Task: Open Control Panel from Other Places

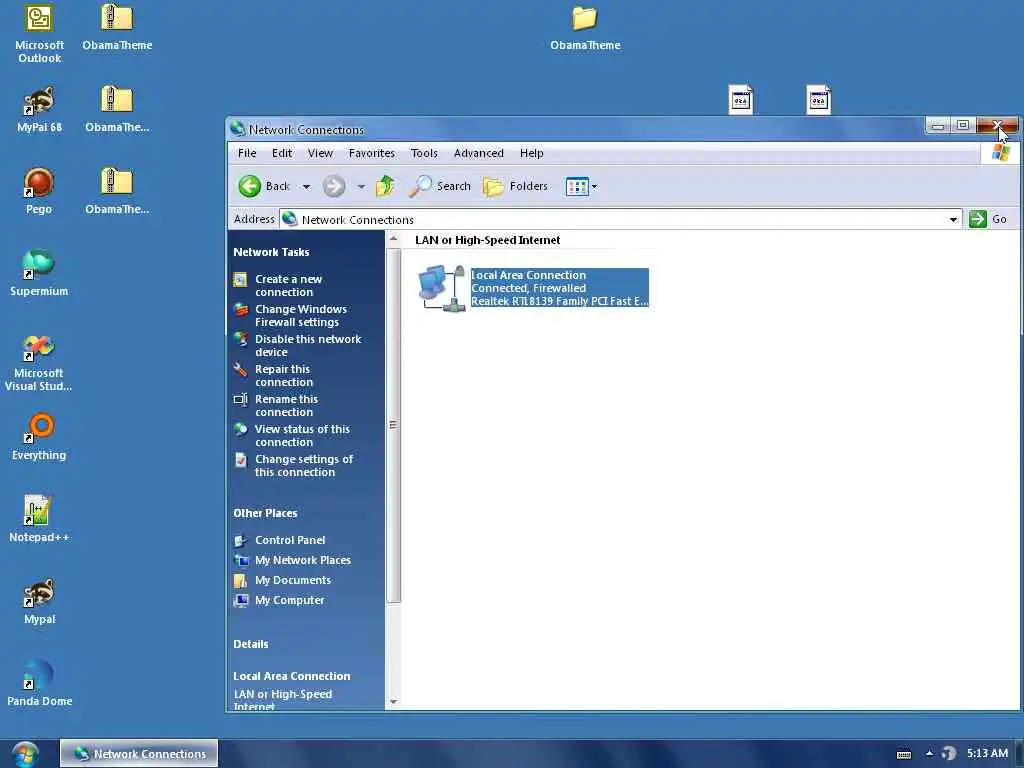Action: coord(290,540)
